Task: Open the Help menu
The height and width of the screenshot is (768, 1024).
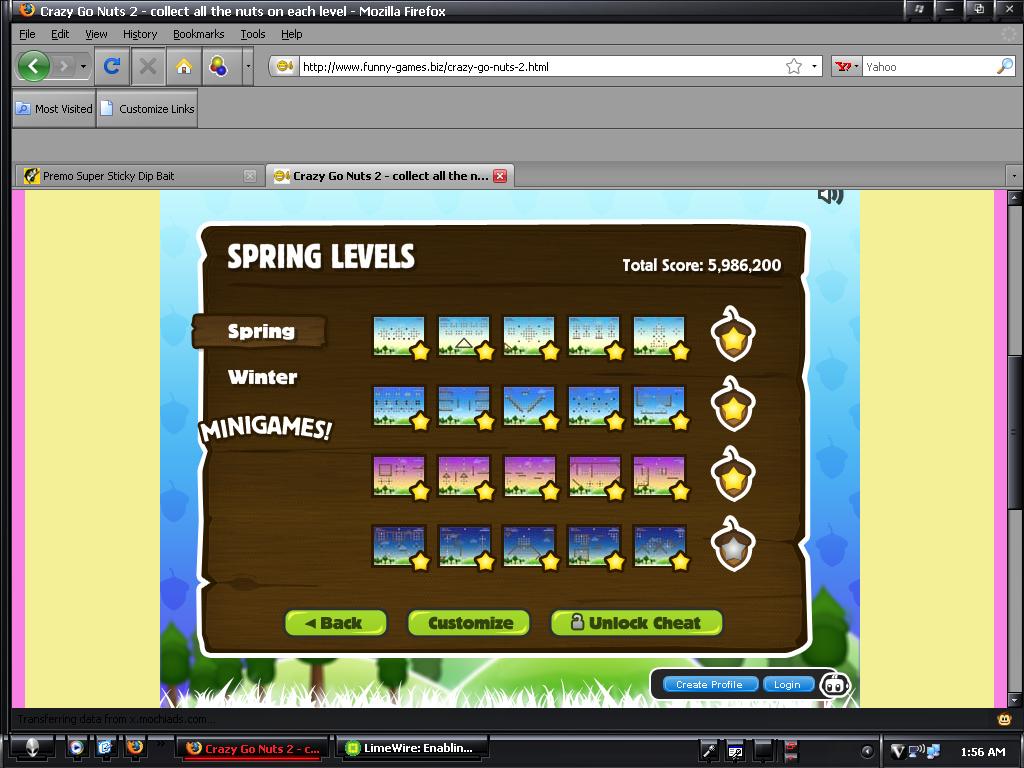Action: point(291,34)
